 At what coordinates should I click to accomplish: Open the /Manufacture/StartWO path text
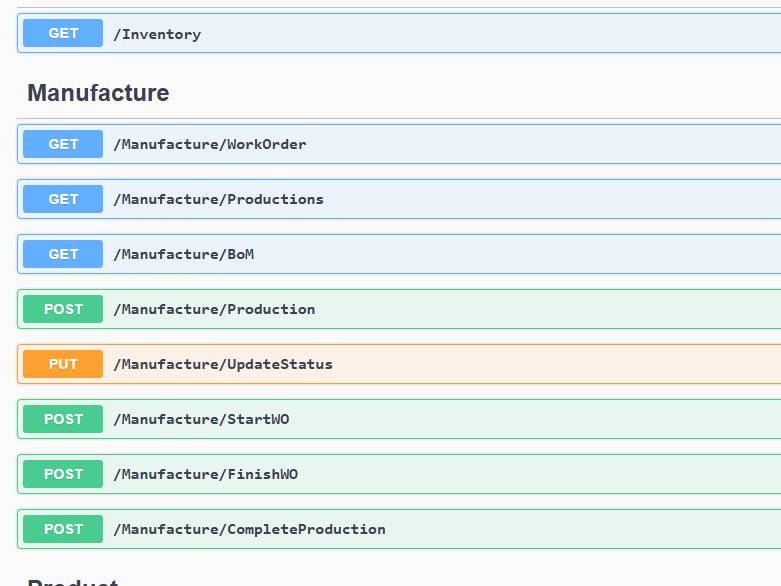coord(201,419)
